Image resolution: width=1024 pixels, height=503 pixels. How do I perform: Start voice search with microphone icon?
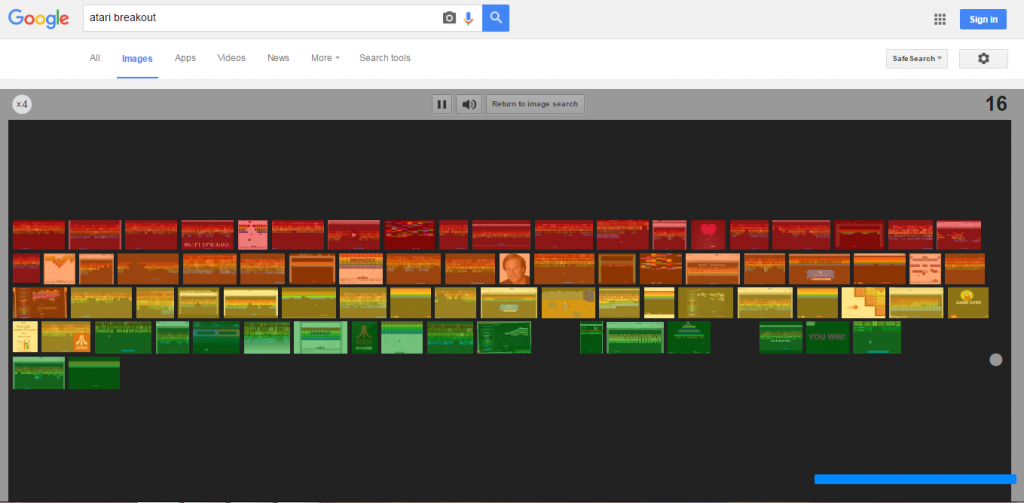coord(468,18)
